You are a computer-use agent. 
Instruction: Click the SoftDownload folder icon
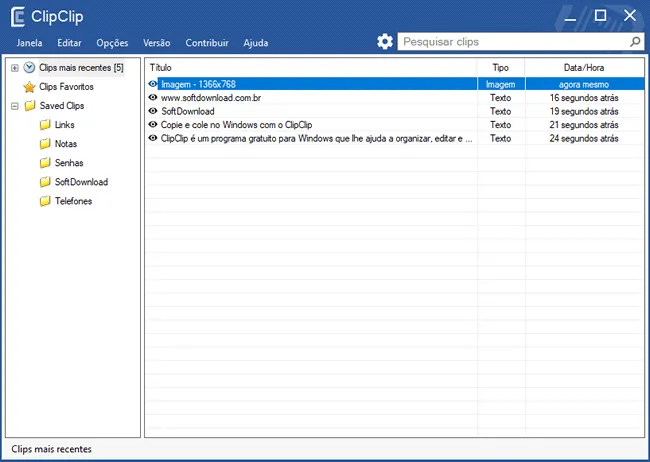click(45, 182)
